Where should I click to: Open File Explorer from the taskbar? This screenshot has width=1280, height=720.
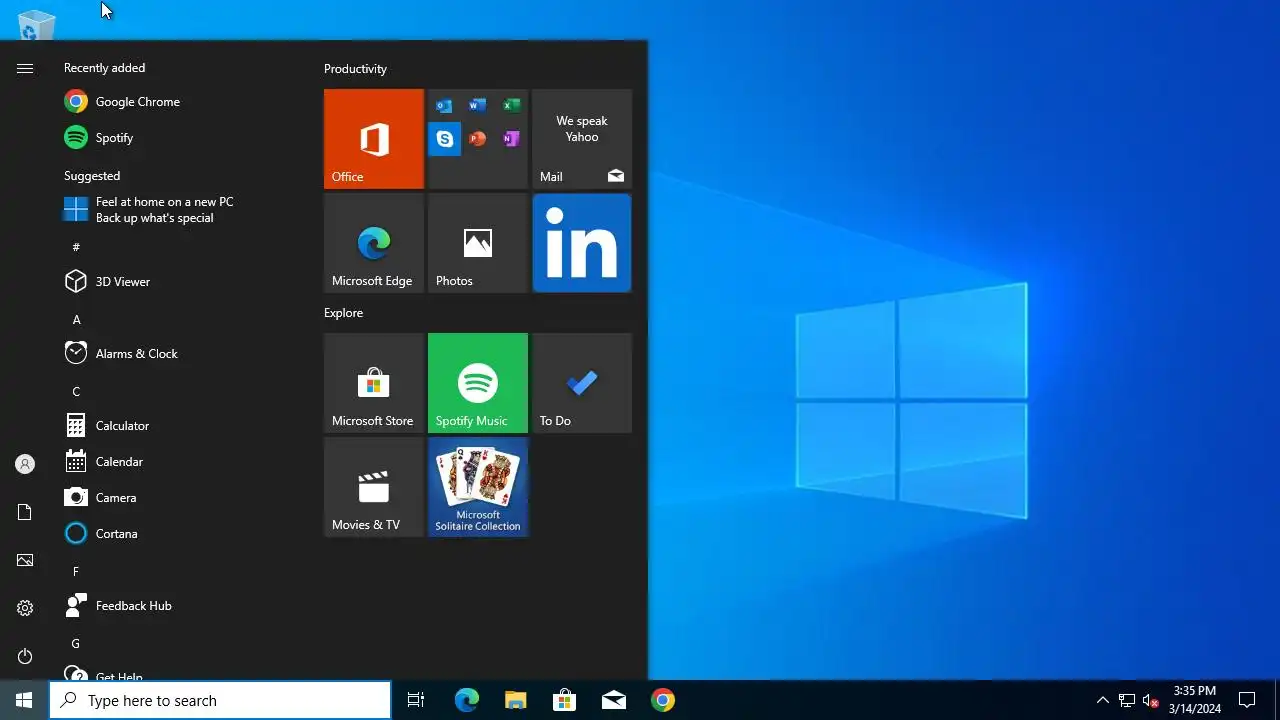point(515,700)
